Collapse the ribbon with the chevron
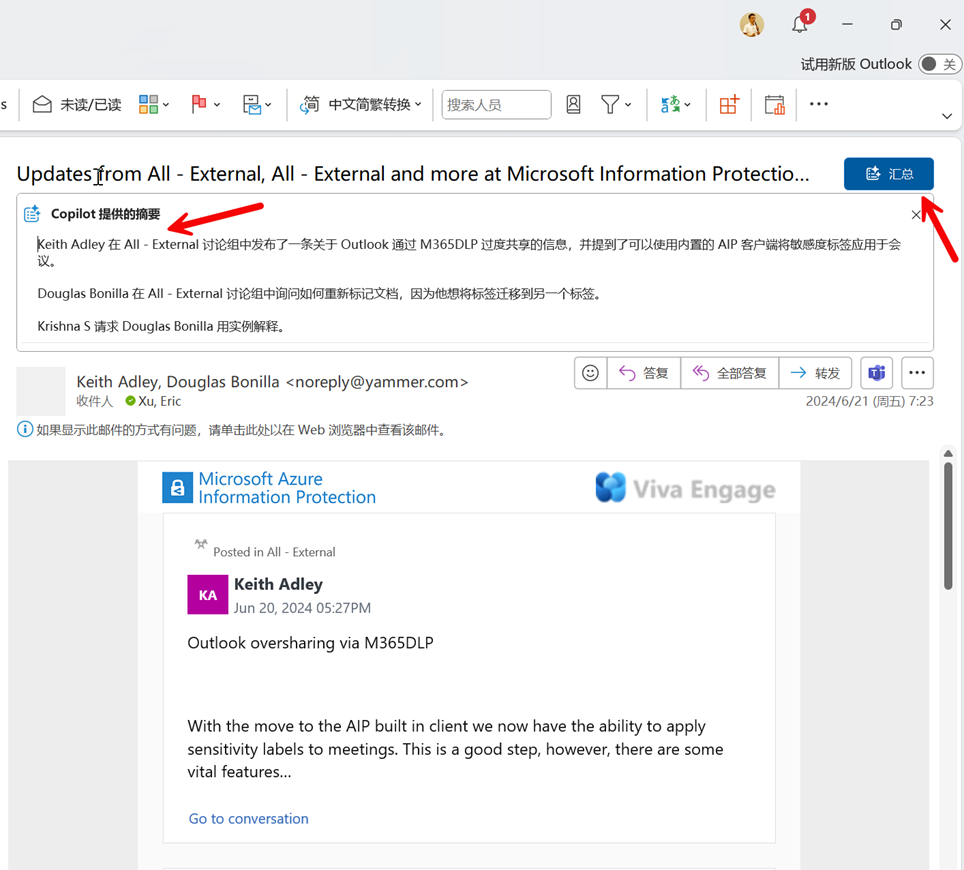Screen dimensions: 964x870 (947, 116)
